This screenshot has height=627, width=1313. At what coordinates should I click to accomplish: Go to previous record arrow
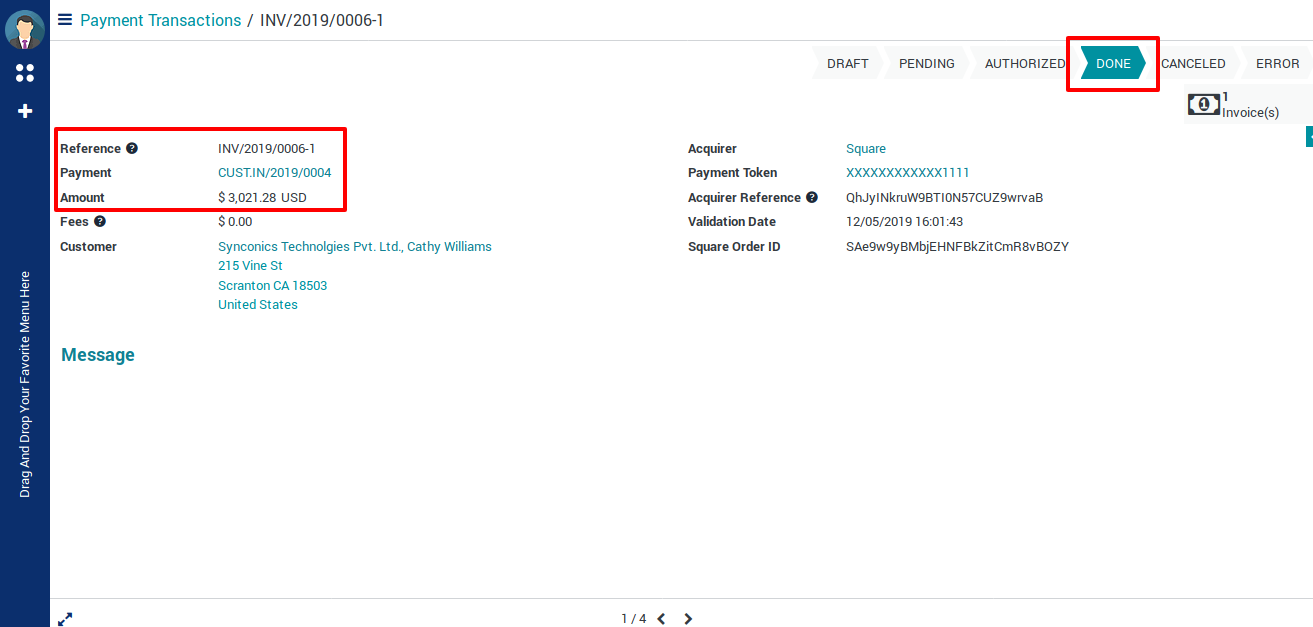pyautogui.click(x=661, y=619)
